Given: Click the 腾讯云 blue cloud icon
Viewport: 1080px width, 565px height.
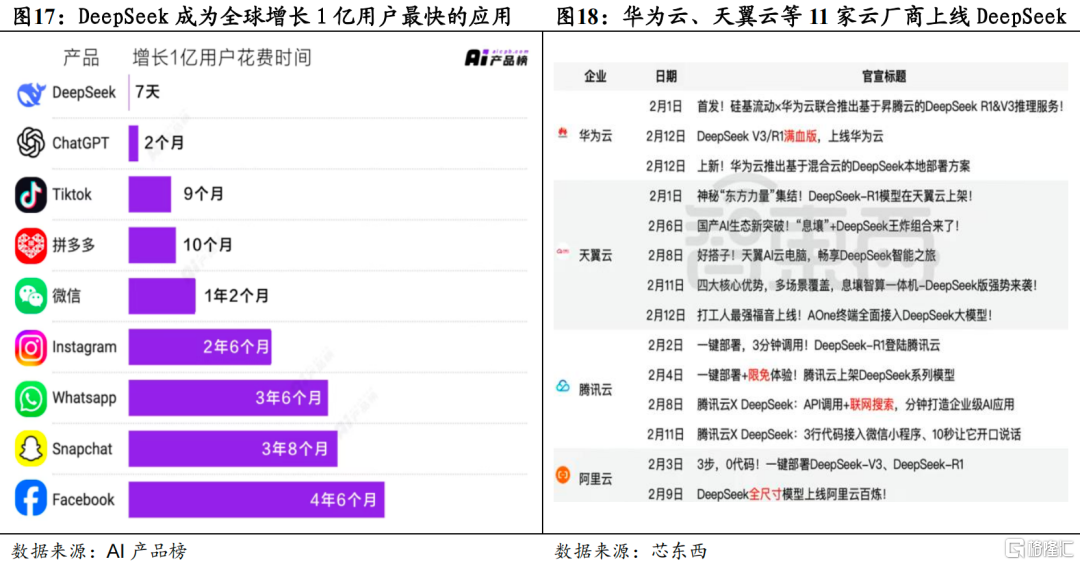Looking at the screenshot, I should pyautogui.click(x=563, y=387).
